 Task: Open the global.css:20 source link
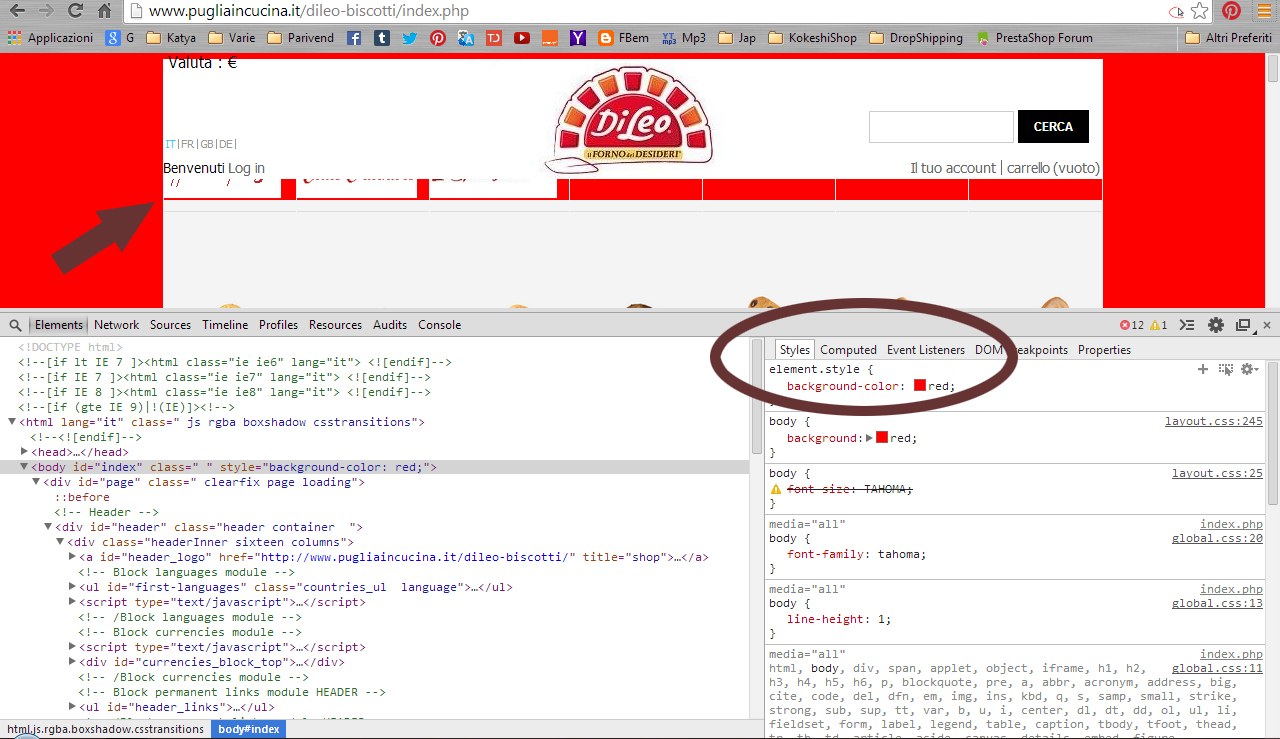coord(1217,539)
